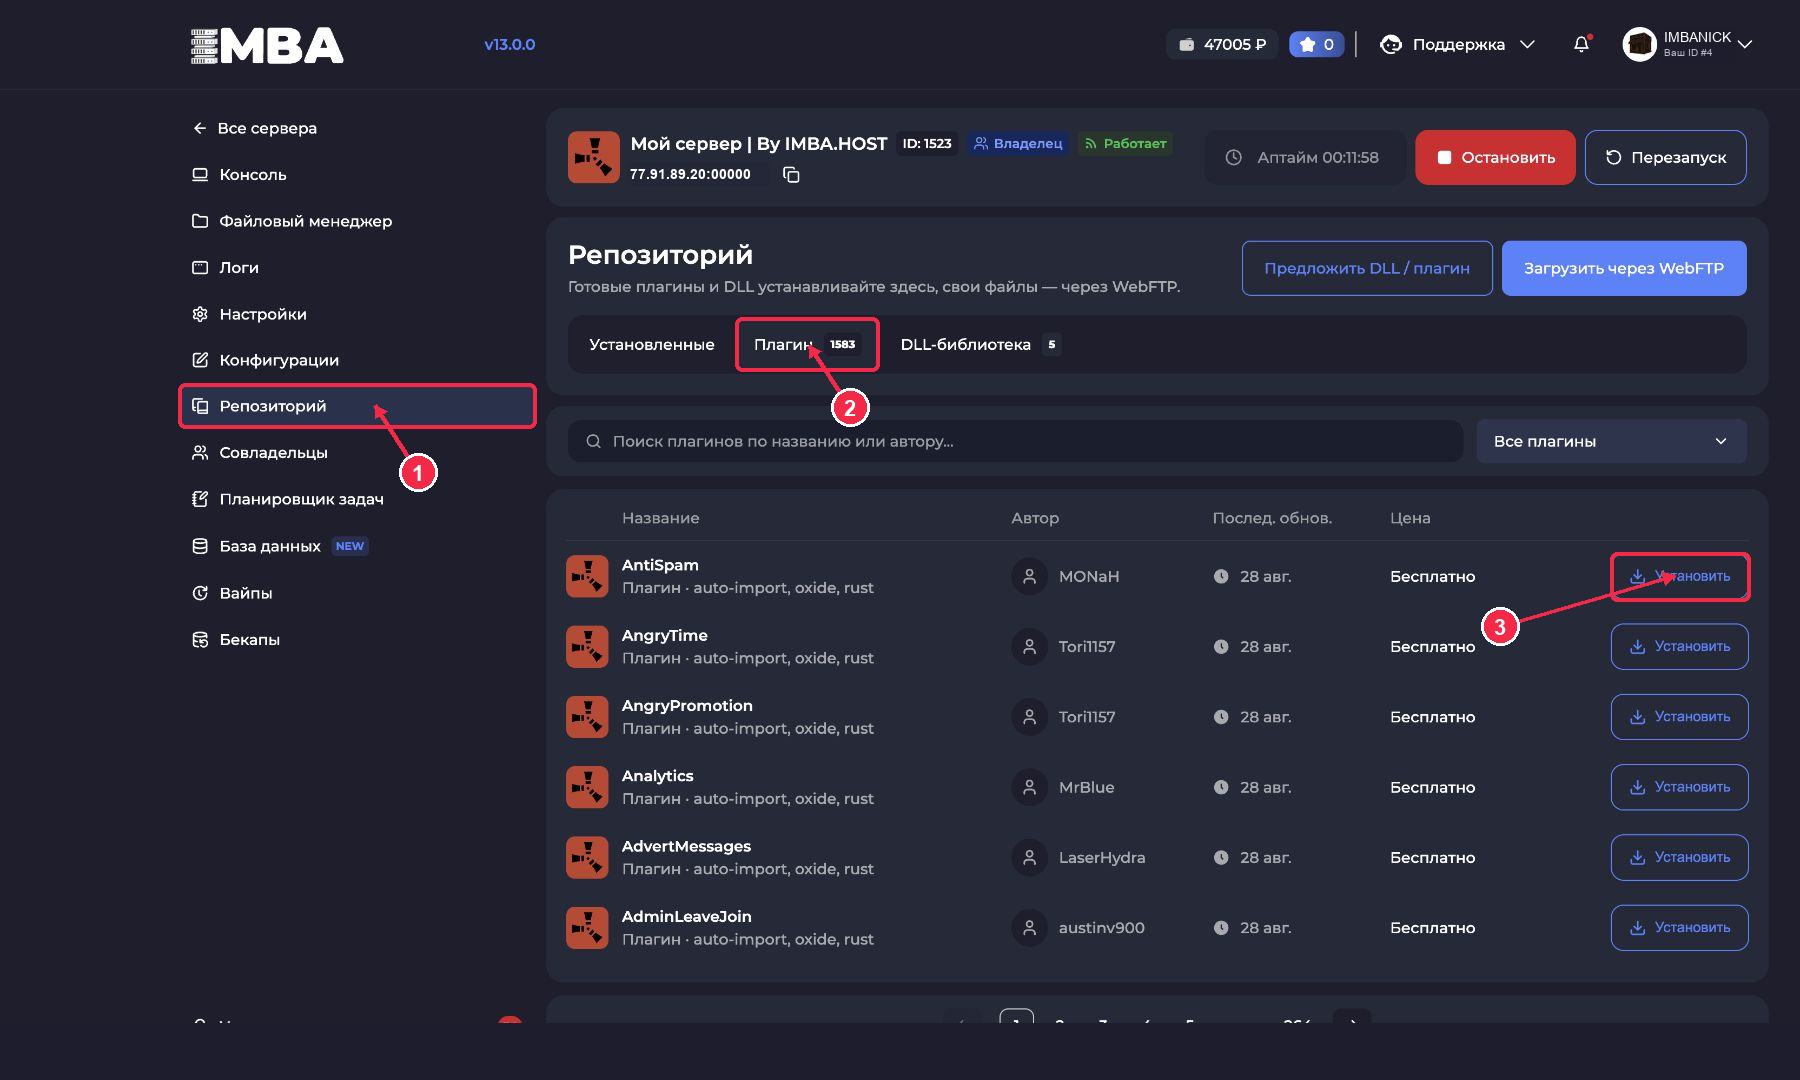Open Файловый менеджер in sidebar
Viewport: 1800px width, 1080px height.
(x=292, y=221)
